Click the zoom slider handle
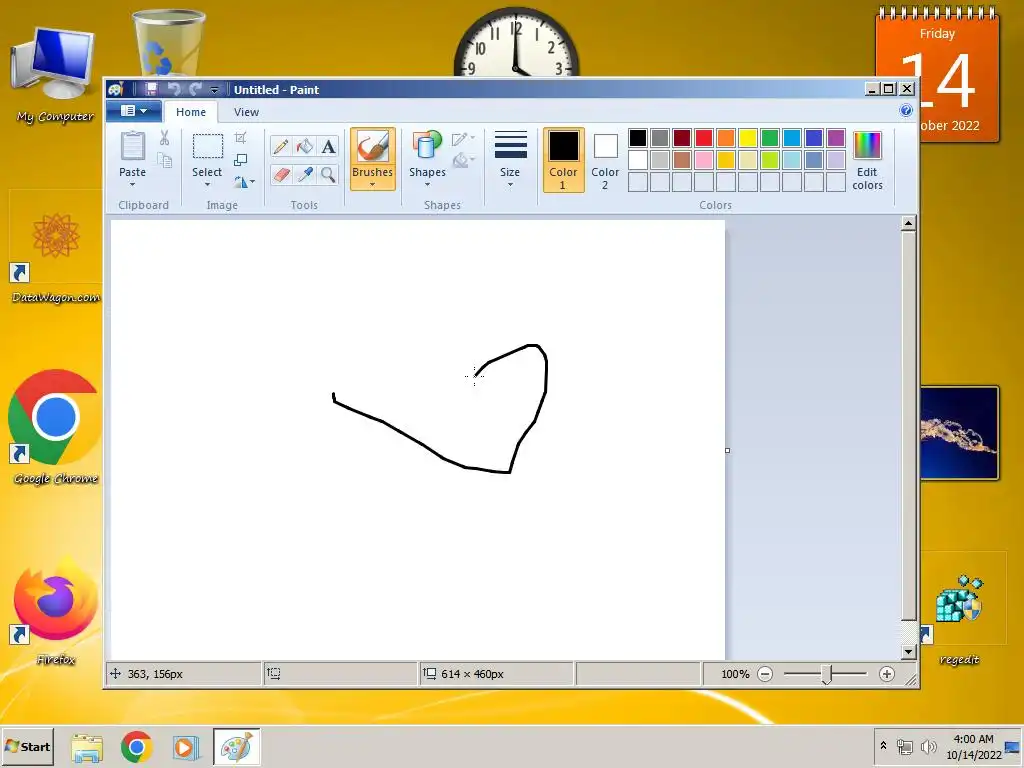This screenshot has height=768, width=1024. tap(826, 675)
